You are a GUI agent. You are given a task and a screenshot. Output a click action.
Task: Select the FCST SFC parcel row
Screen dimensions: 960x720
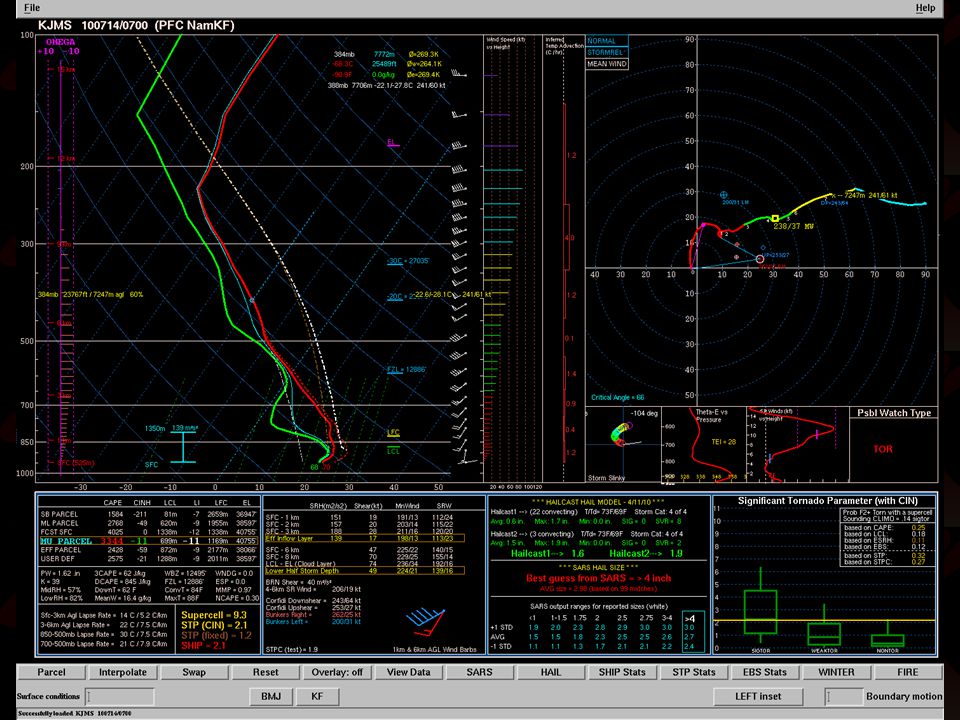(x=148, y=532)
